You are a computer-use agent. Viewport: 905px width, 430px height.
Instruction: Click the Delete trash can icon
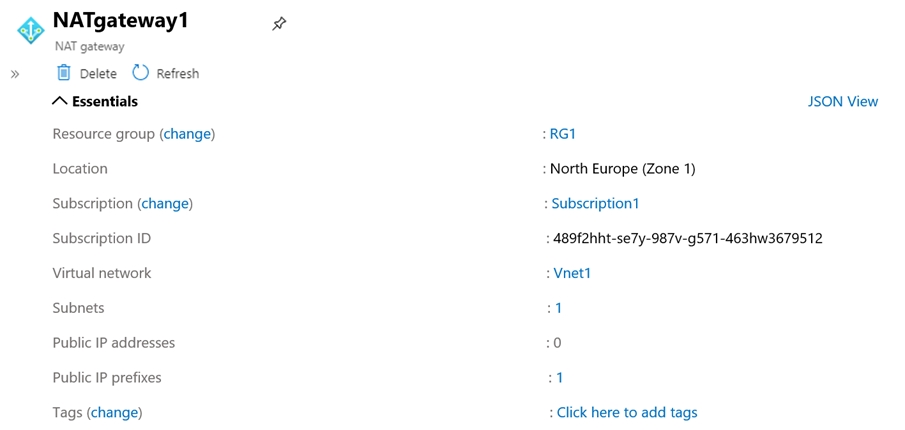pyautogui.click(x=64, y=73)
